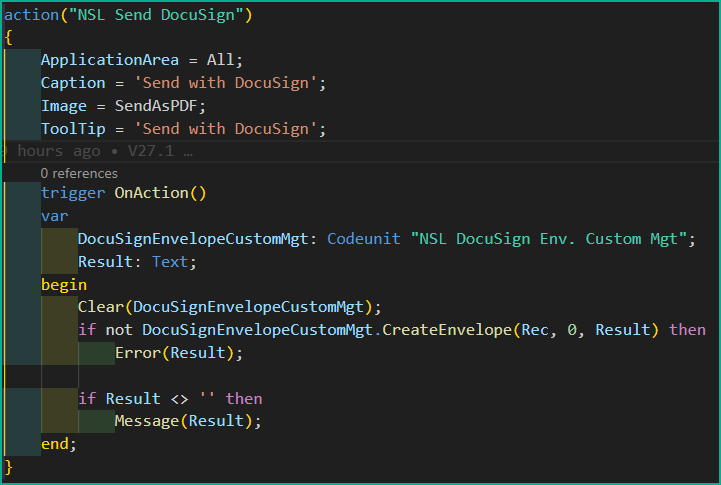Click the action name "NSL Send DocuSign"
The height and width of the screenshot is (485, 721).
pyautogui.click(x=156, y=15)
